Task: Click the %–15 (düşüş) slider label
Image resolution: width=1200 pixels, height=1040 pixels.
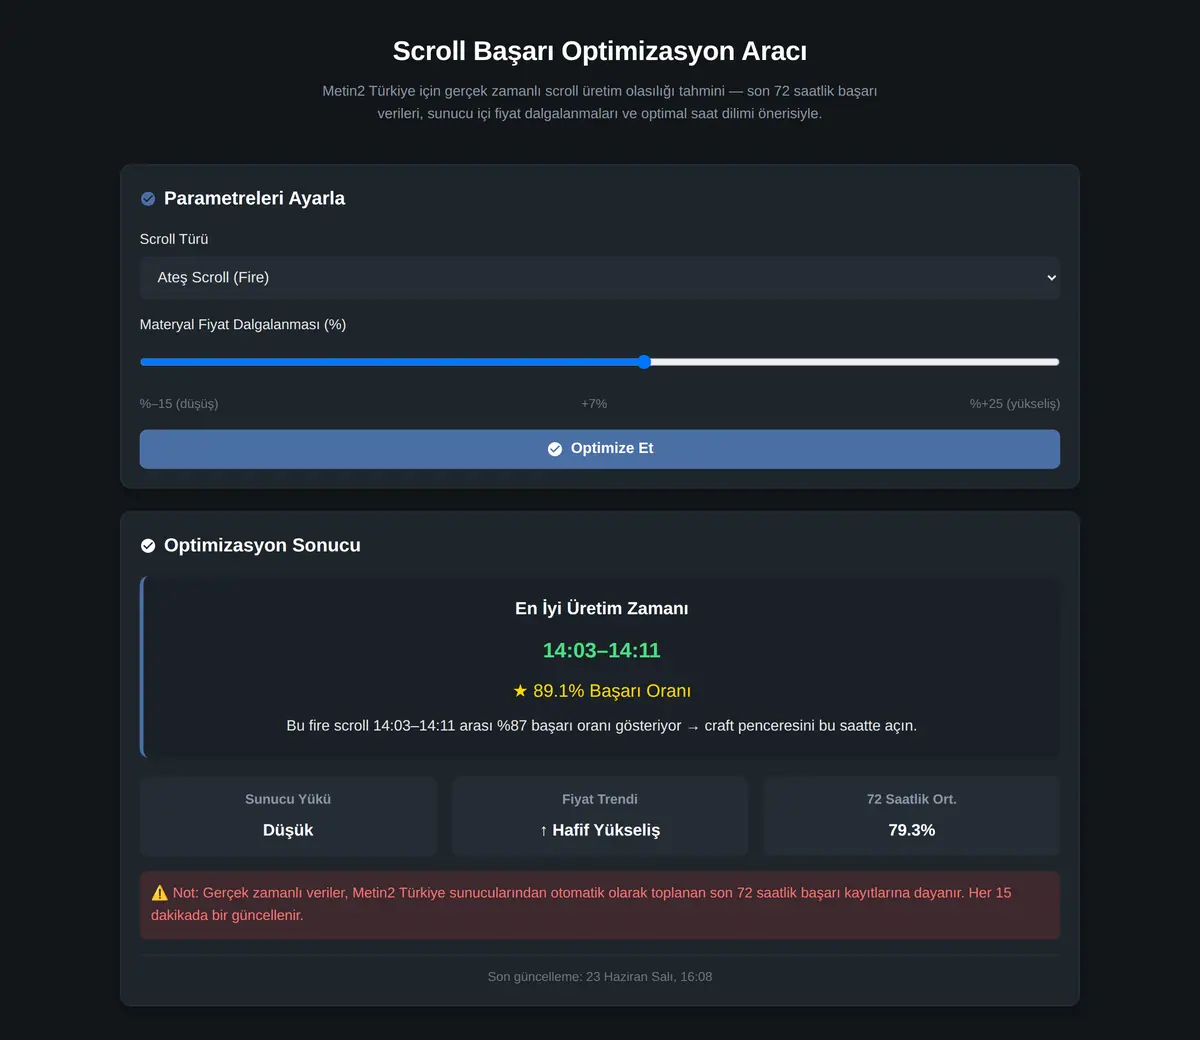Action: (179, 404)
